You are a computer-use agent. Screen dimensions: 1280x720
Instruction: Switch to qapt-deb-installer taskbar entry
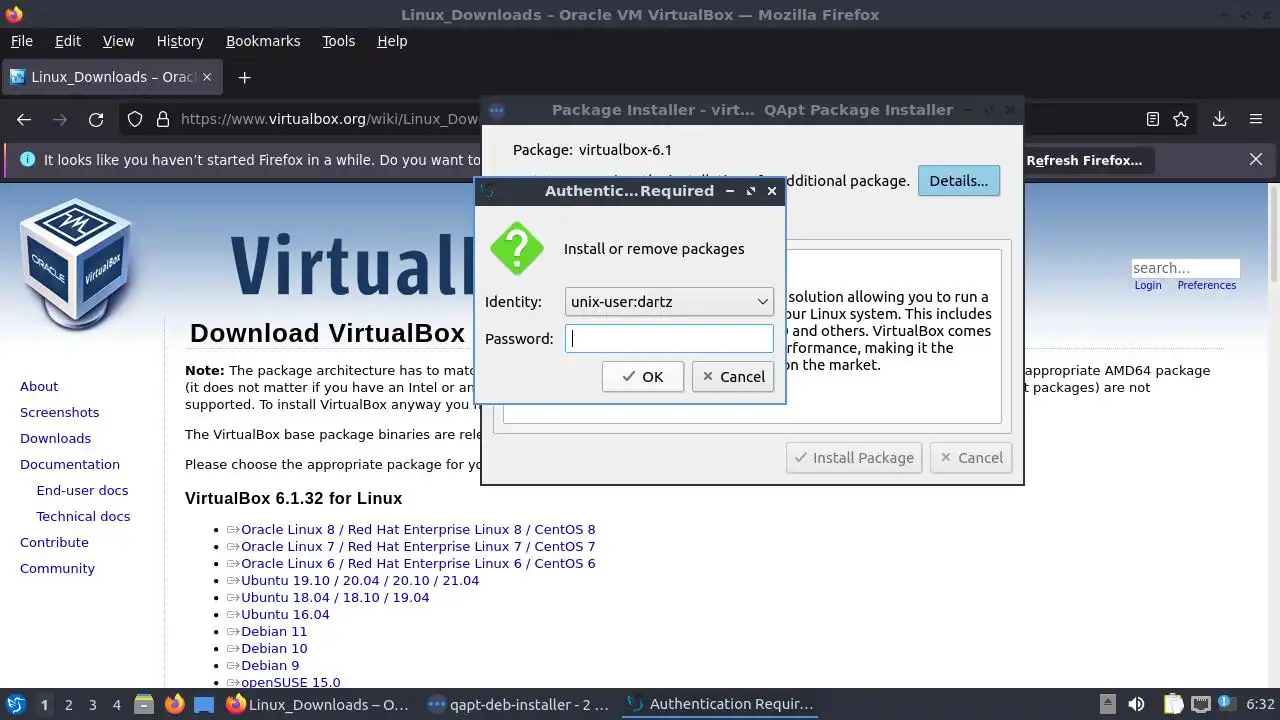tap(518, 704)
